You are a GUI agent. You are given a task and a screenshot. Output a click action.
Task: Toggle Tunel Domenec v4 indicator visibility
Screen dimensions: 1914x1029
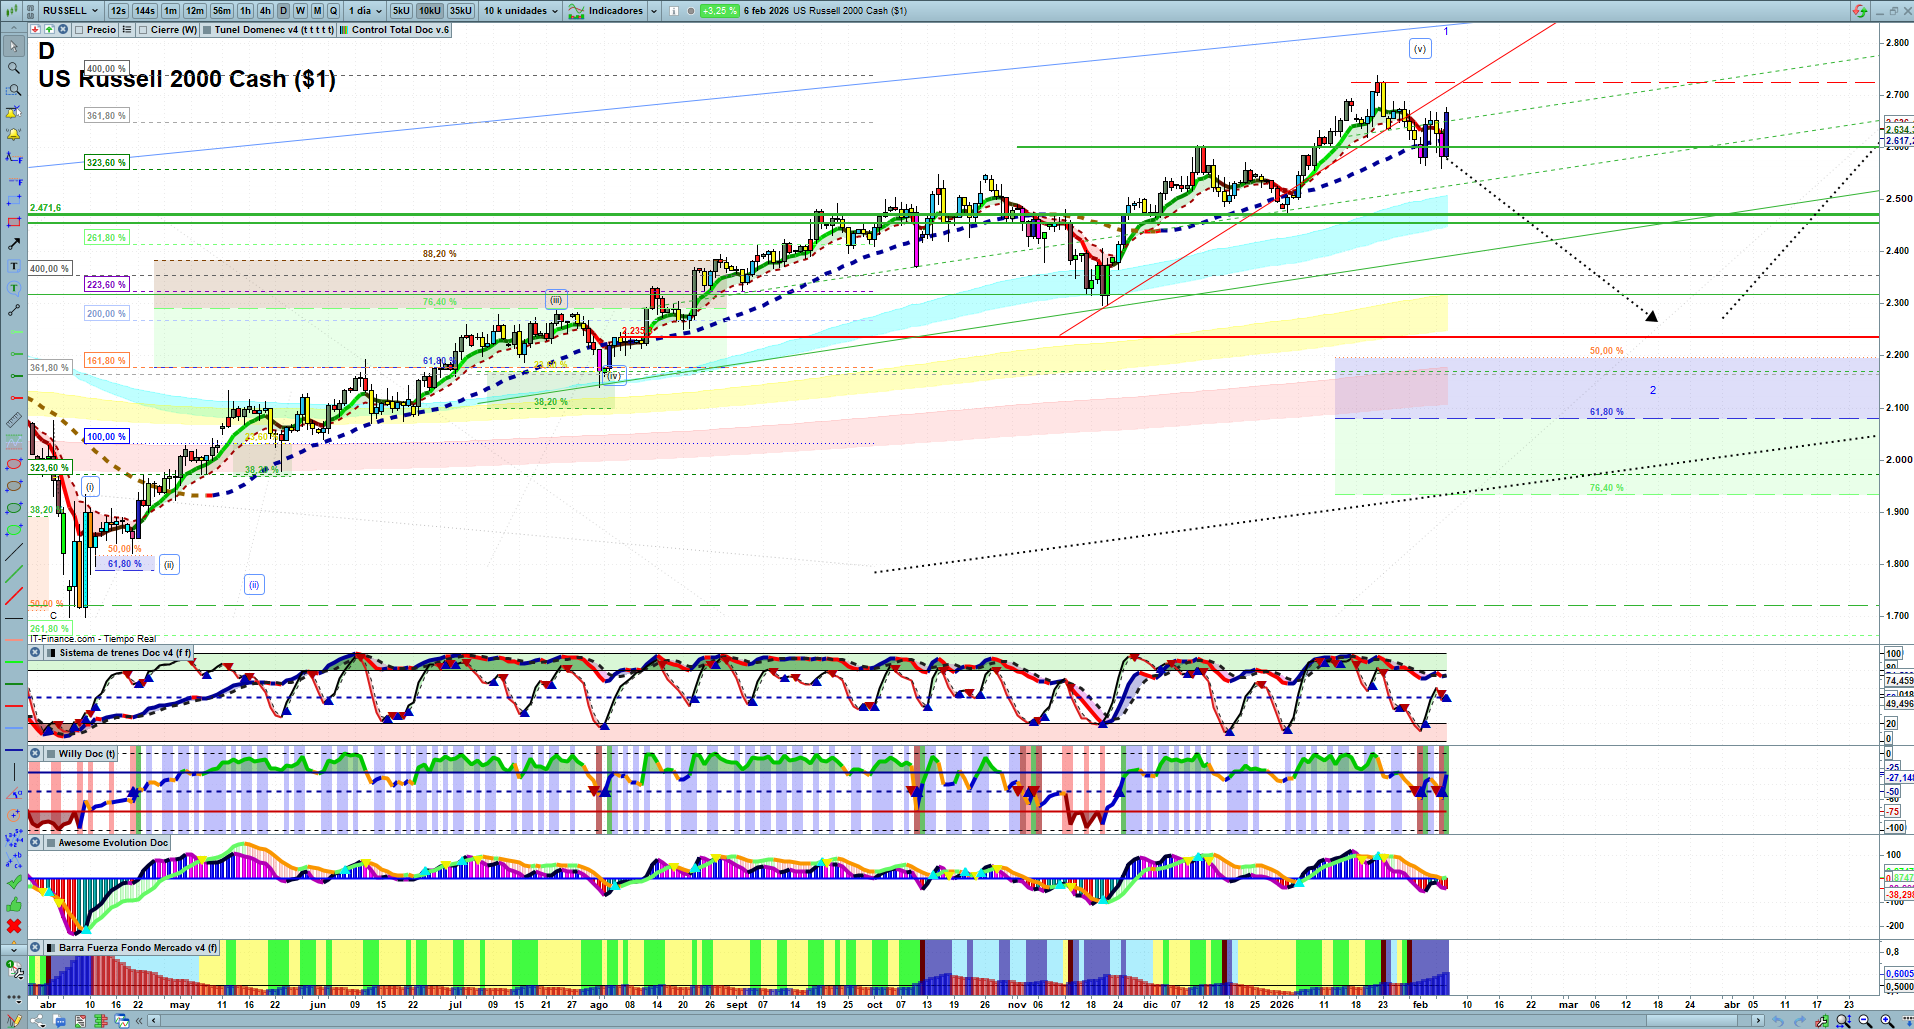[x=207, y=30]
